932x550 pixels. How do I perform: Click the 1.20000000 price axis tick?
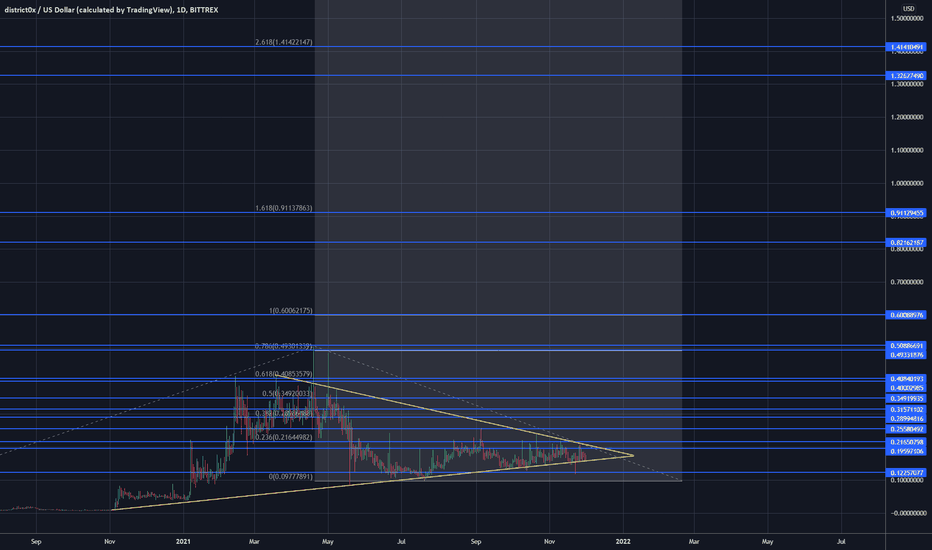(x=906, y=117)
